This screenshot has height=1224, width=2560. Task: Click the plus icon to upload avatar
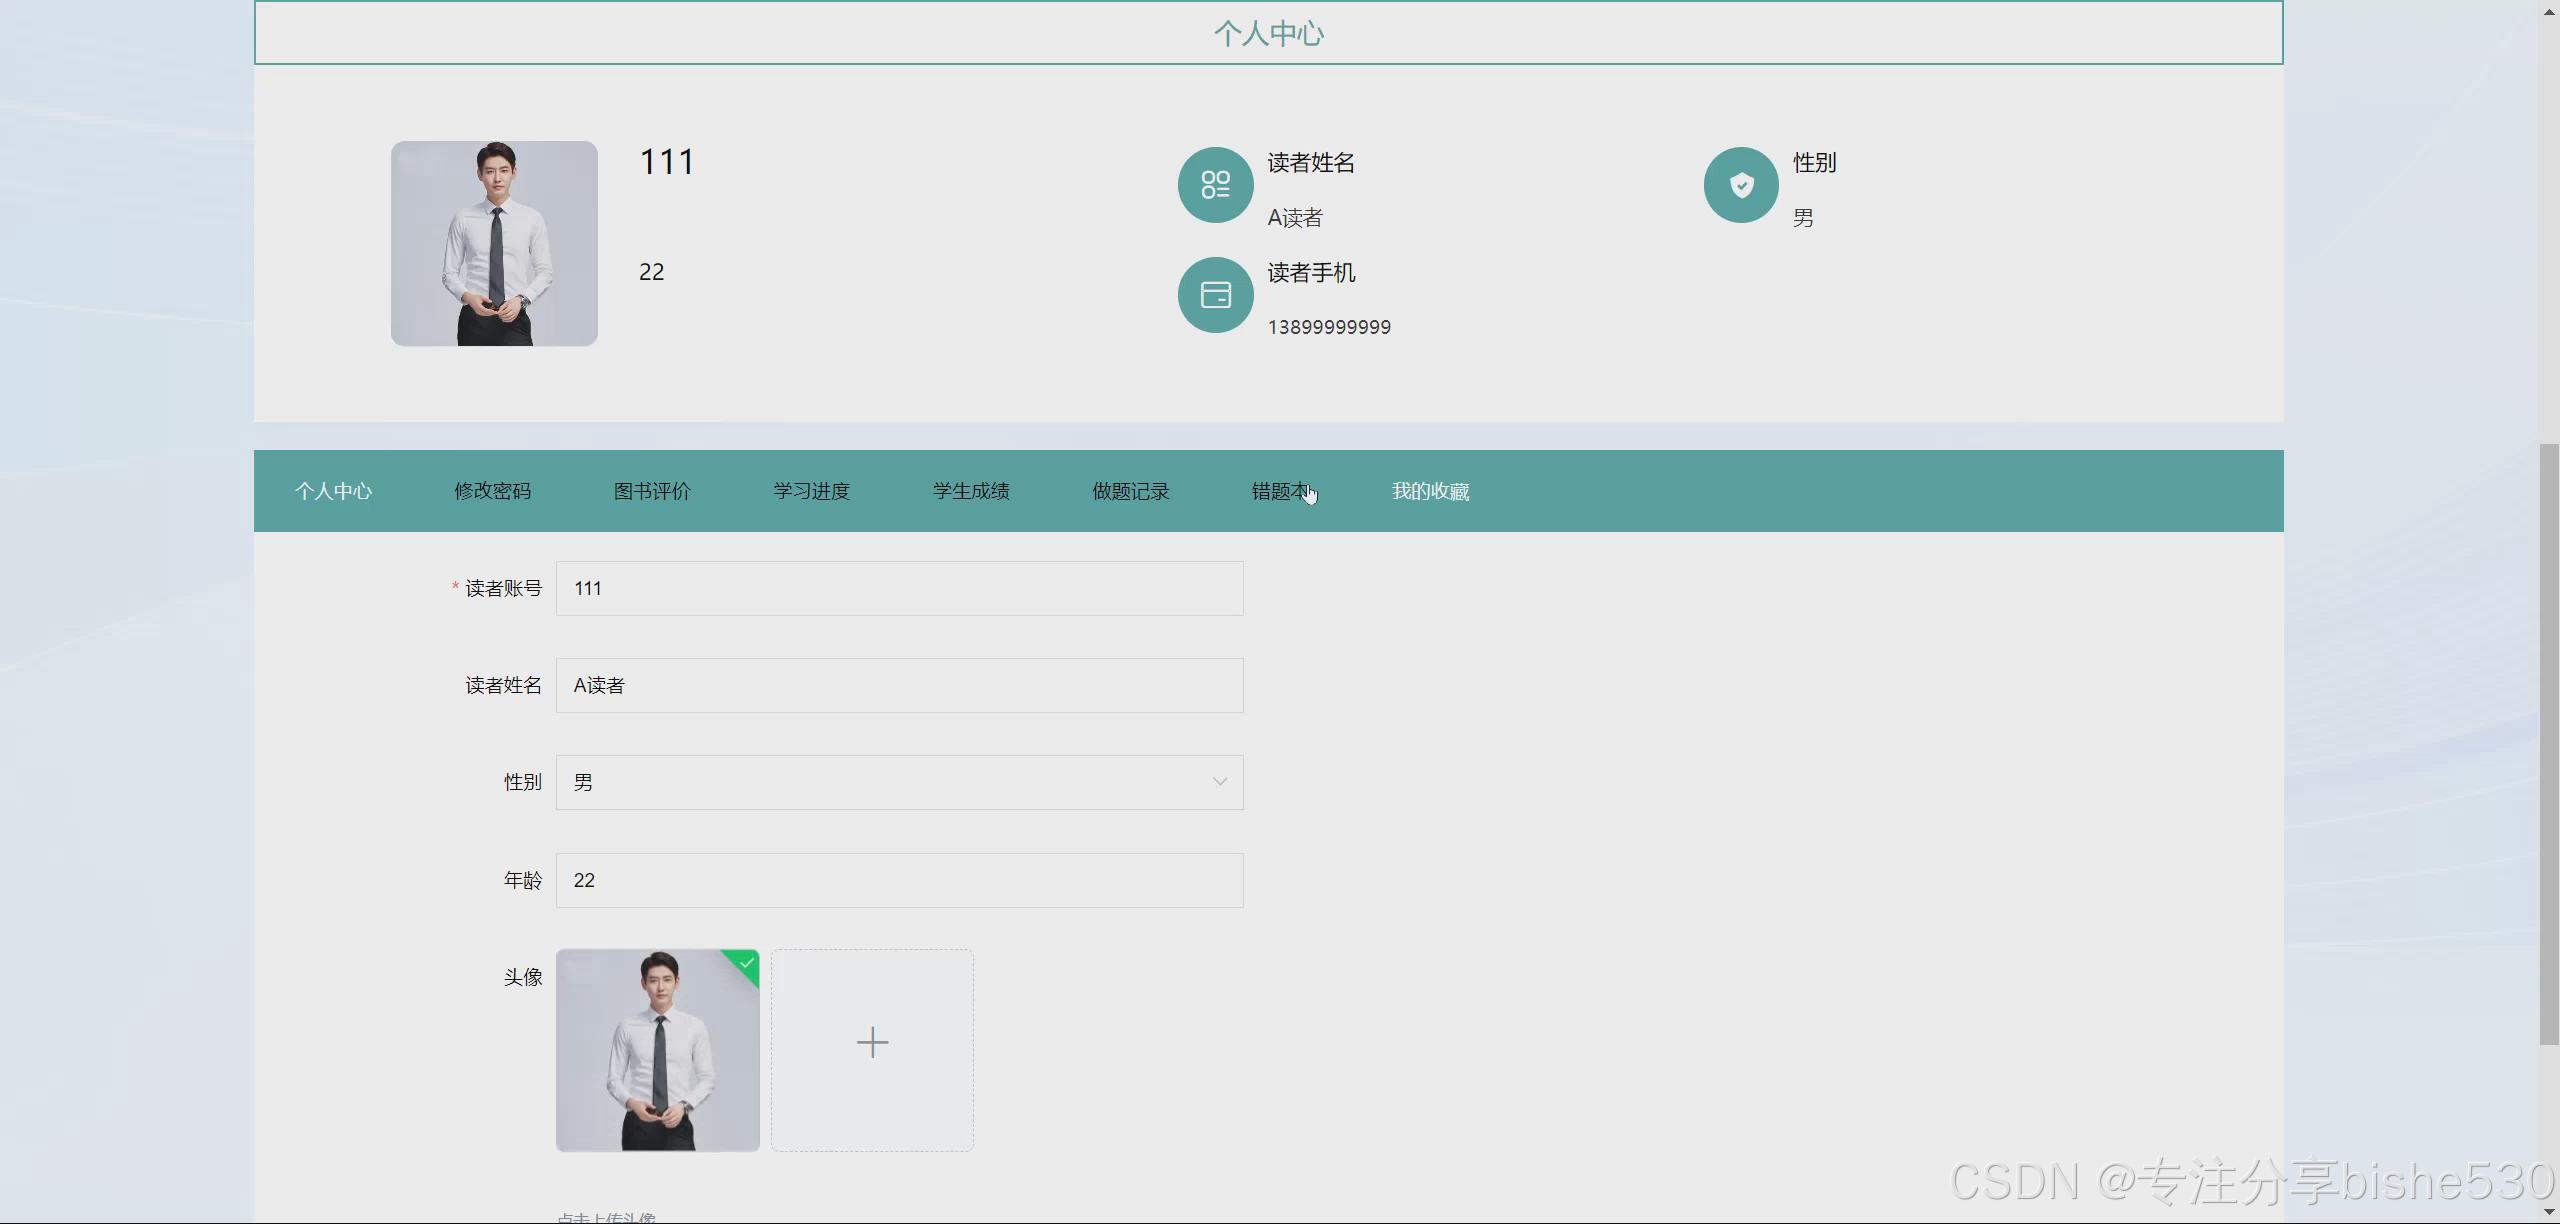coord(872,1043)
